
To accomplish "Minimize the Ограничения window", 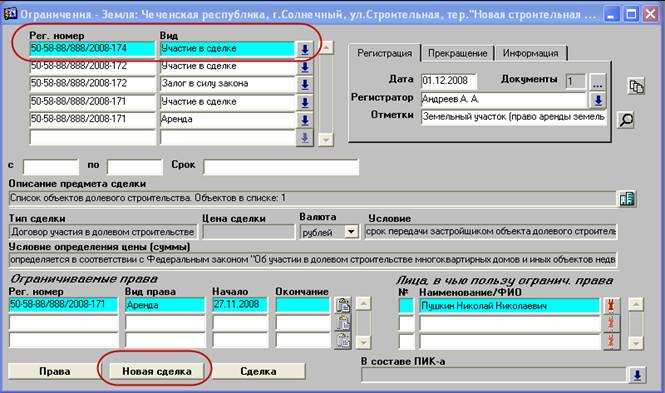I will 611,14.
